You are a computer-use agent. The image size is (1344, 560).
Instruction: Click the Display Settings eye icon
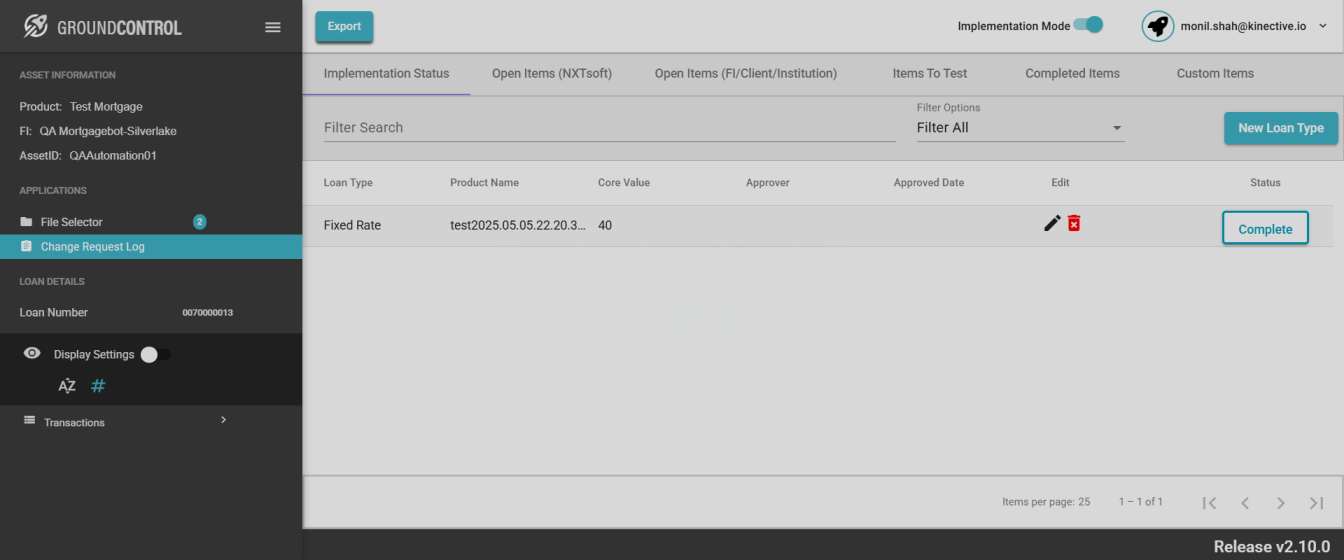[32, 353]
